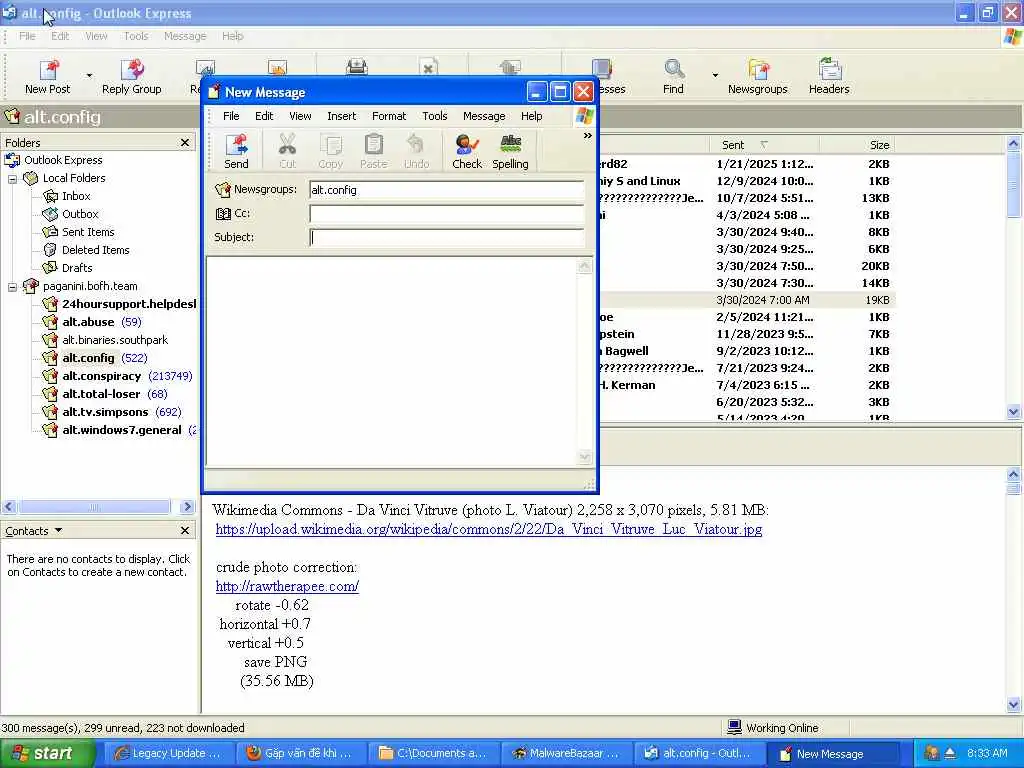Open the Sent Items folder
Viewport: 1024px width, 768px height.
click(x=88, y=232)
